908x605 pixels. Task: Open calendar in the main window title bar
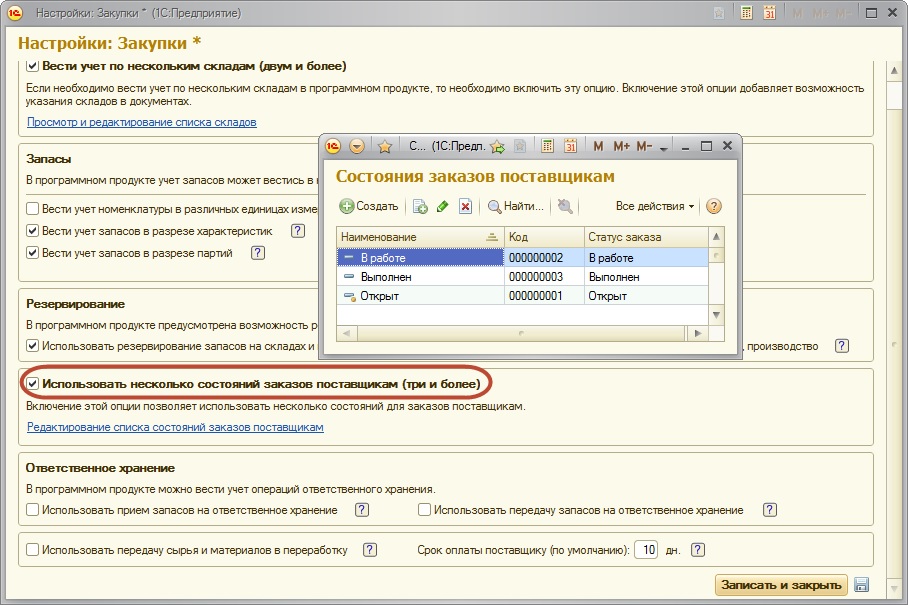769,13
